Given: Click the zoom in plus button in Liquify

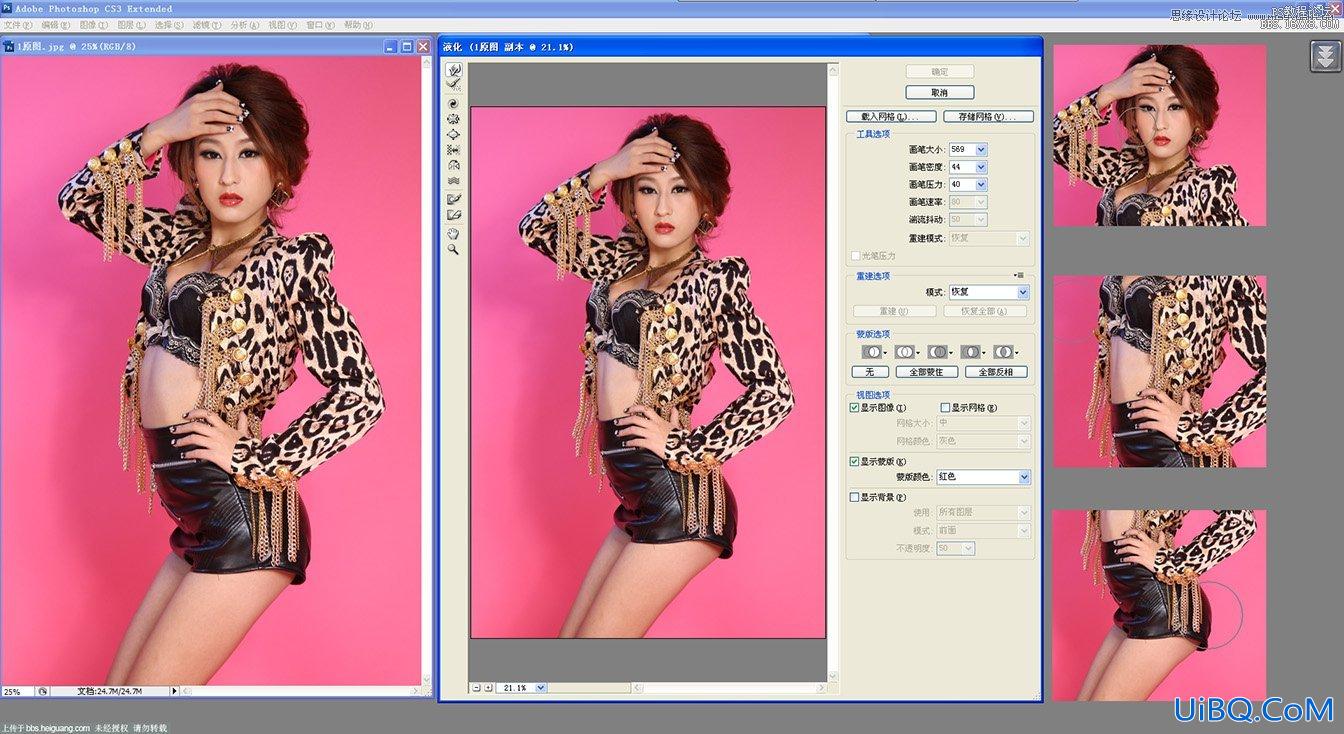Looking at the screenshot, I should point(487,687).
